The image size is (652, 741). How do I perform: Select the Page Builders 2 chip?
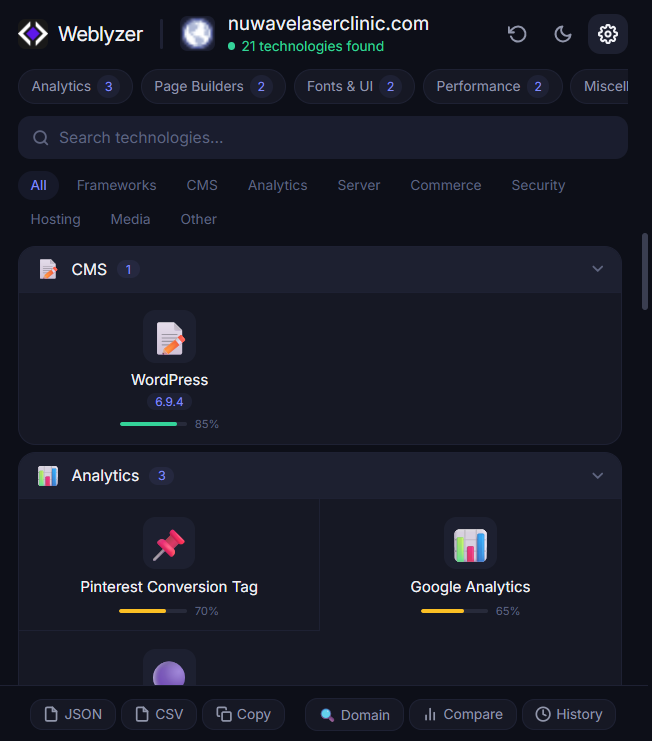point(213,86)
